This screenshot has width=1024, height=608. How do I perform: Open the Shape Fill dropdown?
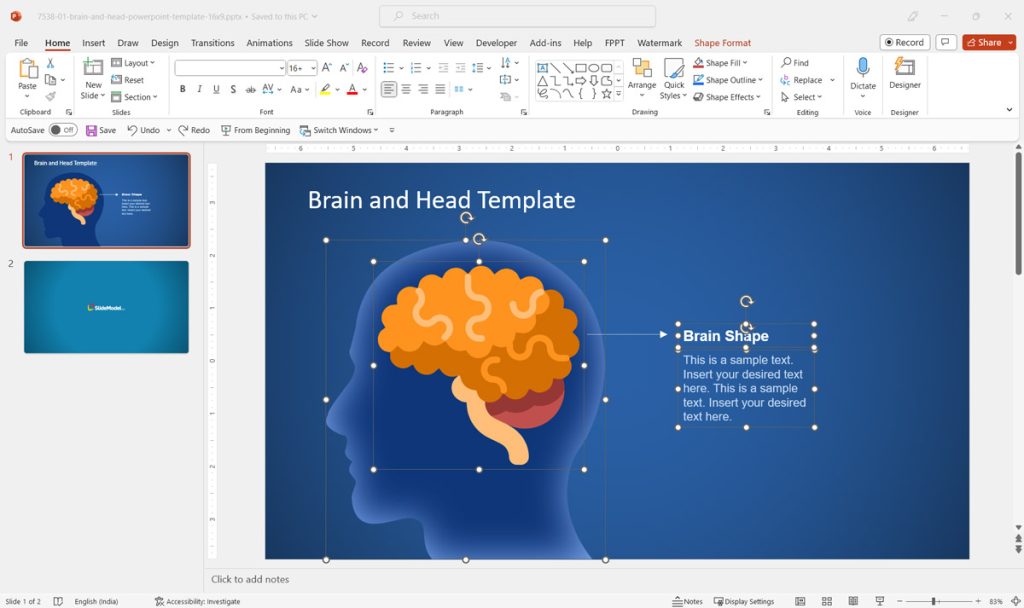click(x=726, y=63)
